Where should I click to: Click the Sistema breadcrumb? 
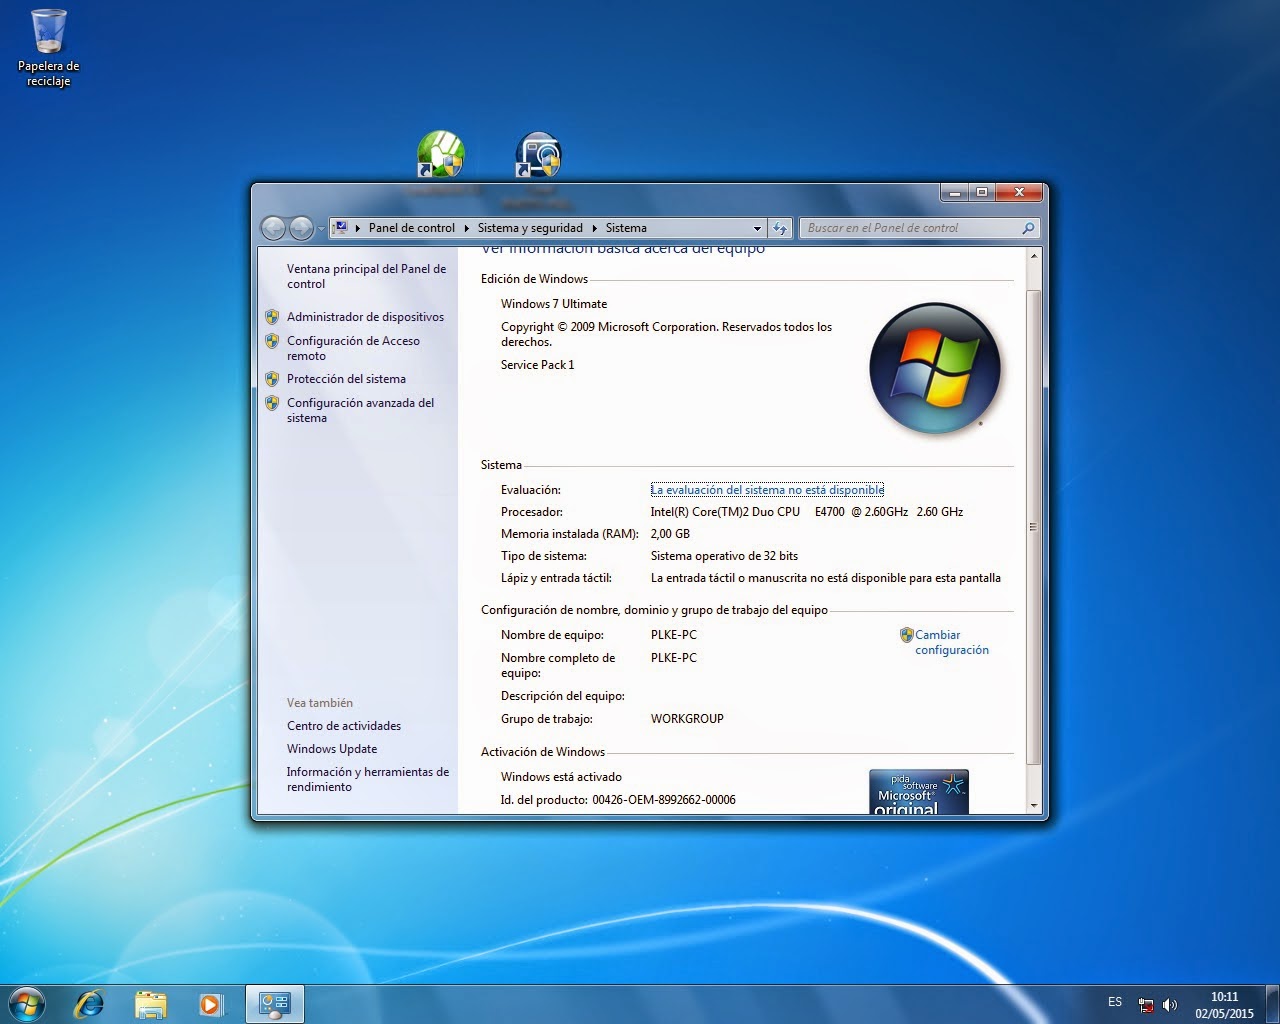coord(626,228)
